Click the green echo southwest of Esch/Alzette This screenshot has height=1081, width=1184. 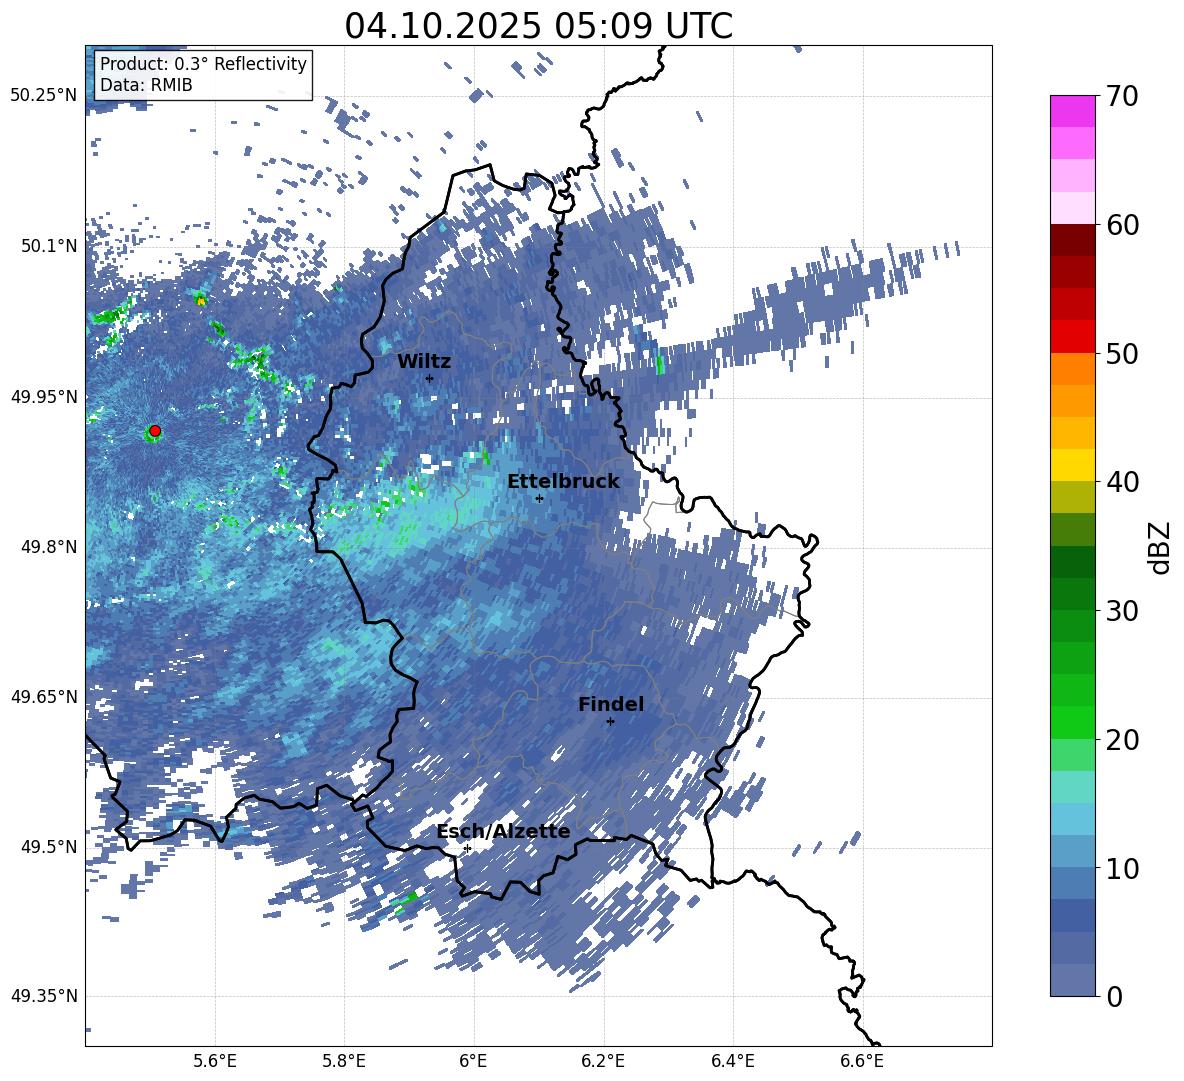[408, 901]
